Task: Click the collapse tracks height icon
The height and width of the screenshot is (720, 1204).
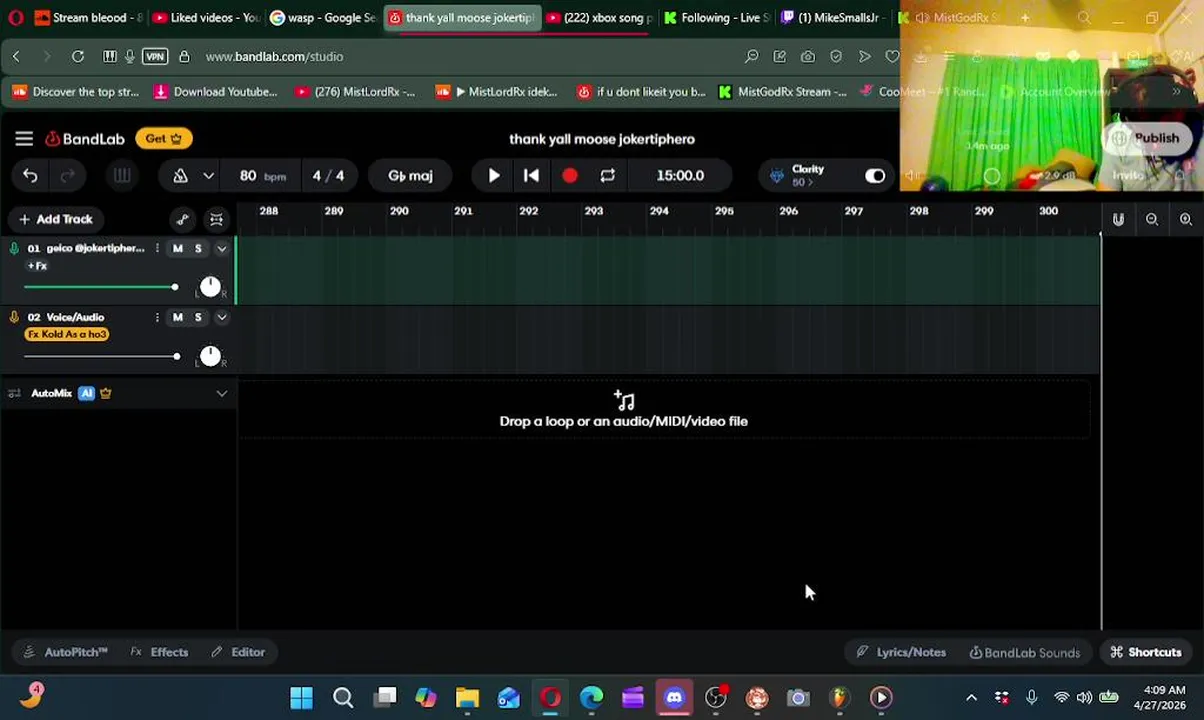Action: (216, 219)
